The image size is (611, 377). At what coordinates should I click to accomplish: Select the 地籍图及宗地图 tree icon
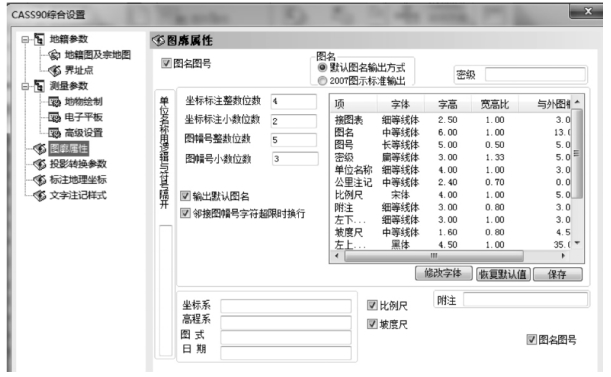click(54, 55)
